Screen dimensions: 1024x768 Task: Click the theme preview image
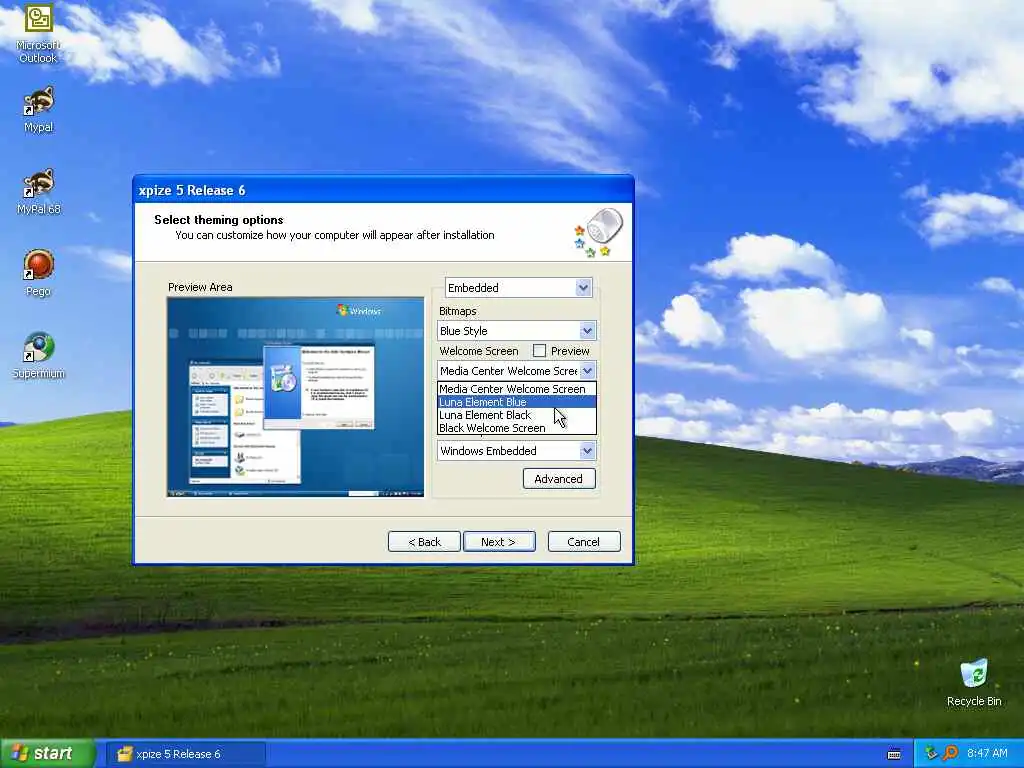click(x=295, y=397)
